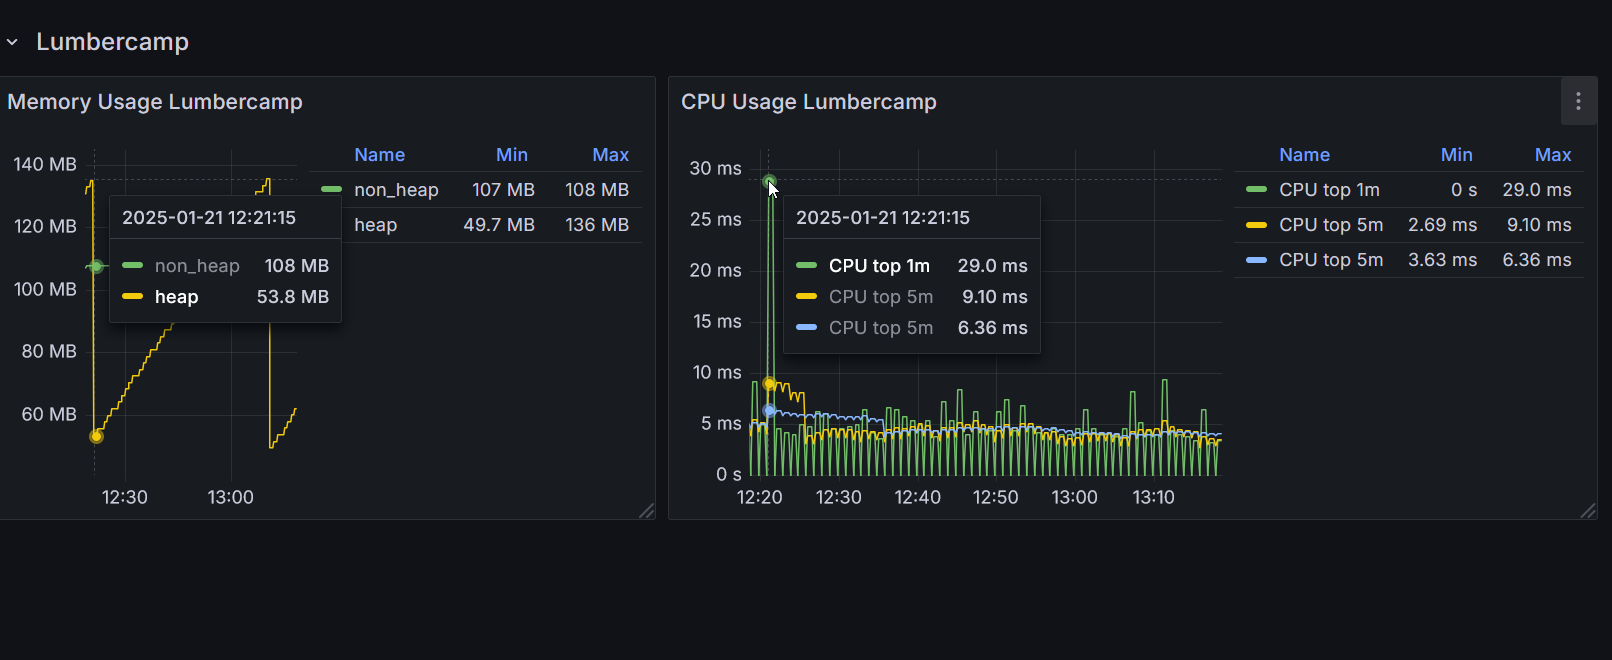The image size is (1612, 660).
Task: Sort CPU Usage legend by Max column
Action: coord(1552,155)
